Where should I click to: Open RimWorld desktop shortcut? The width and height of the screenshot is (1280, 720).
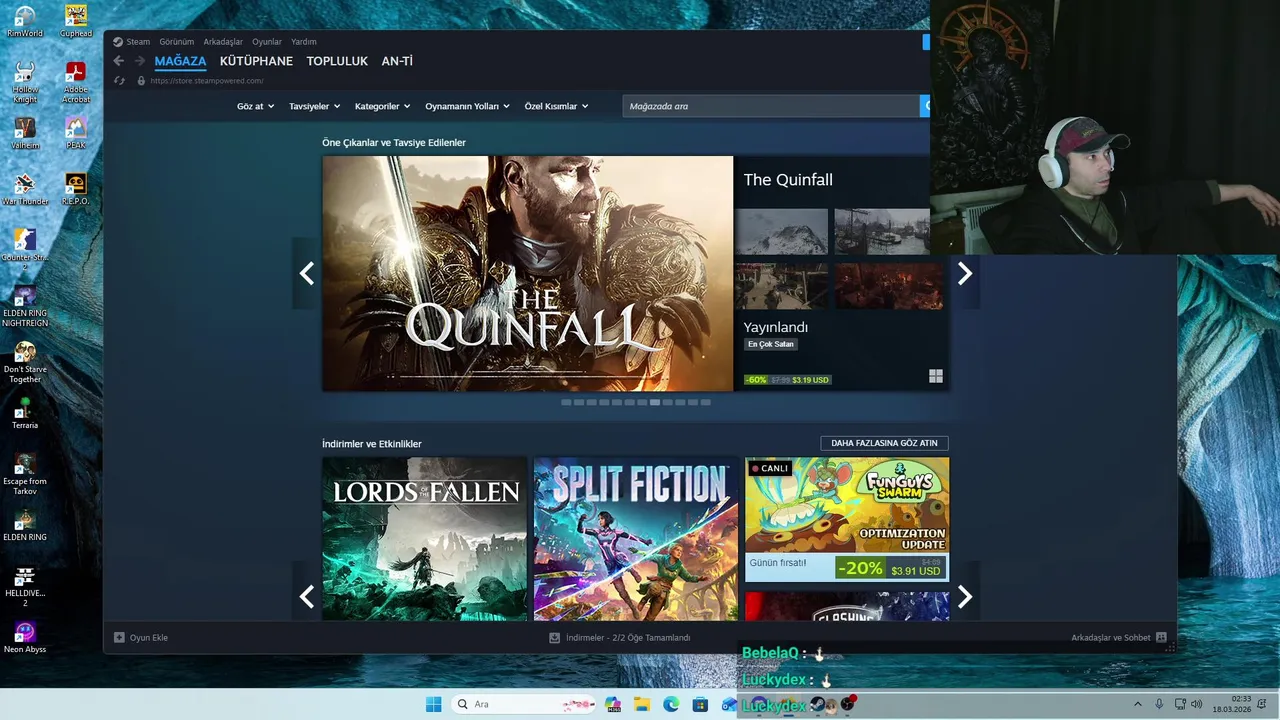(x=25, y=21)
